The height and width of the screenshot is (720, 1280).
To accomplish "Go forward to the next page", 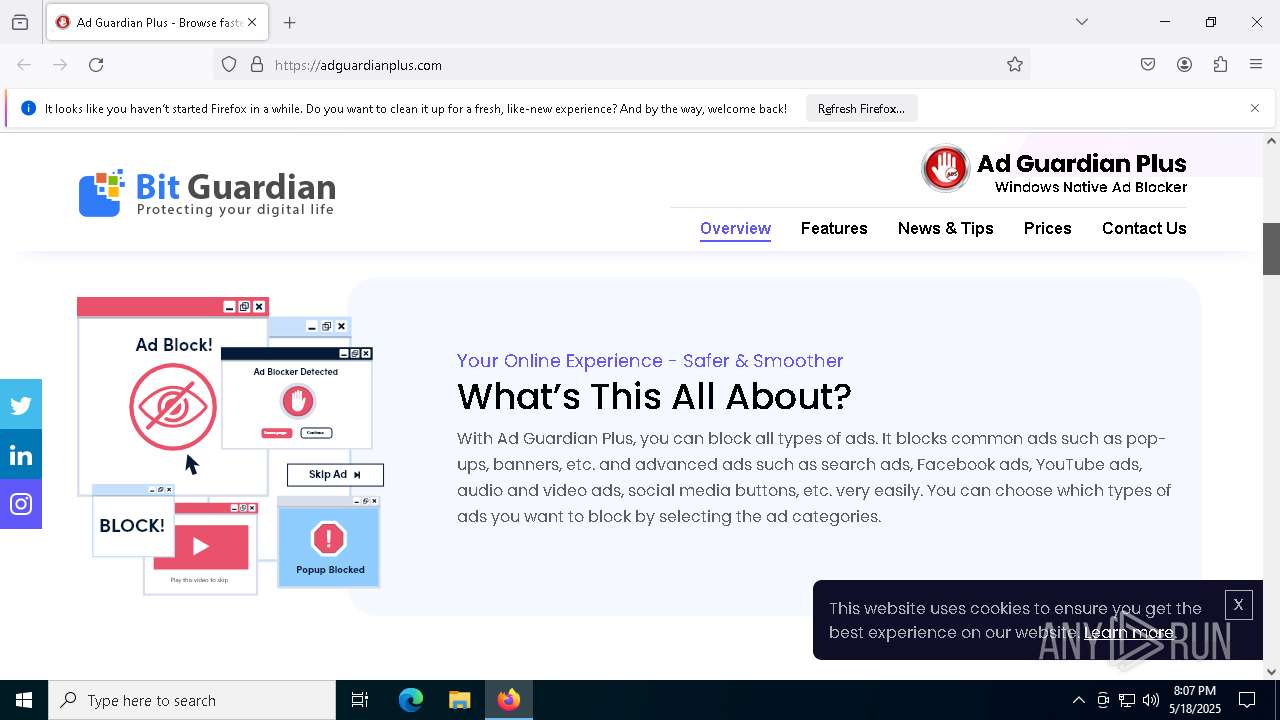I will tap(60, 65).
